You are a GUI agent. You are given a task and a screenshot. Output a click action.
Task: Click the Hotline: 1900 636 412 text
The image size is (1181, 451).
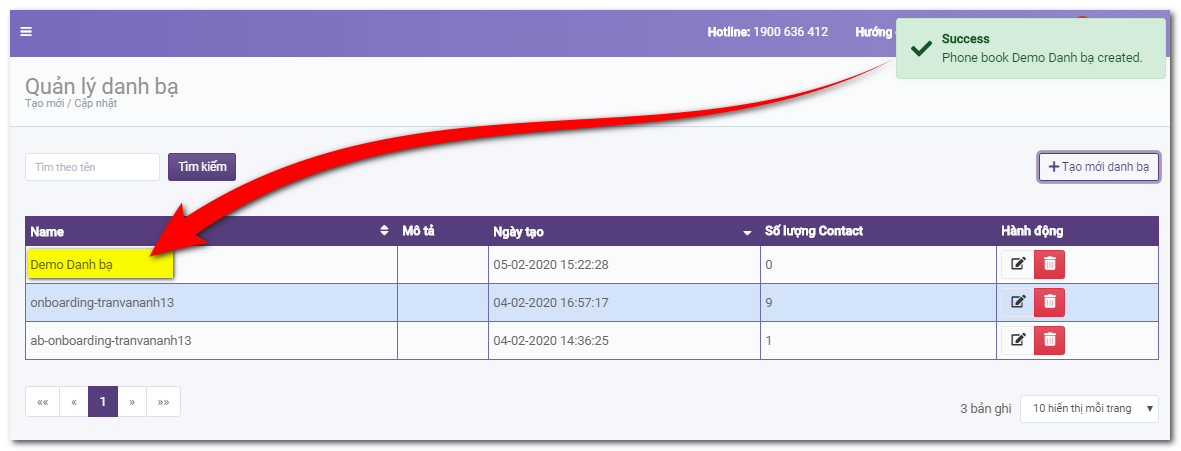(x=767, y=32)
